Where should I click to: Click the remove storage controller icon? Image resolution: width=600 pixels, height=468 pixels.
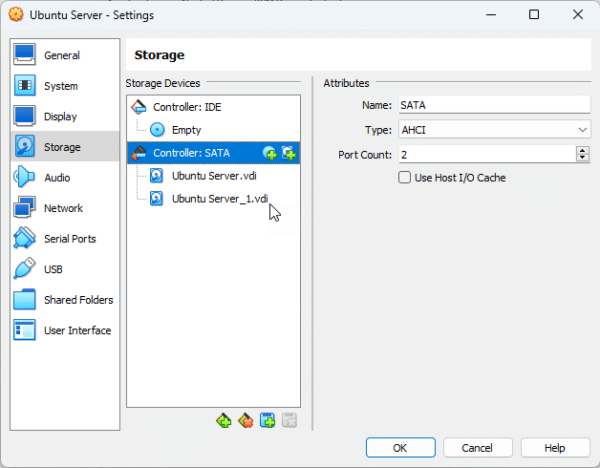245,420
